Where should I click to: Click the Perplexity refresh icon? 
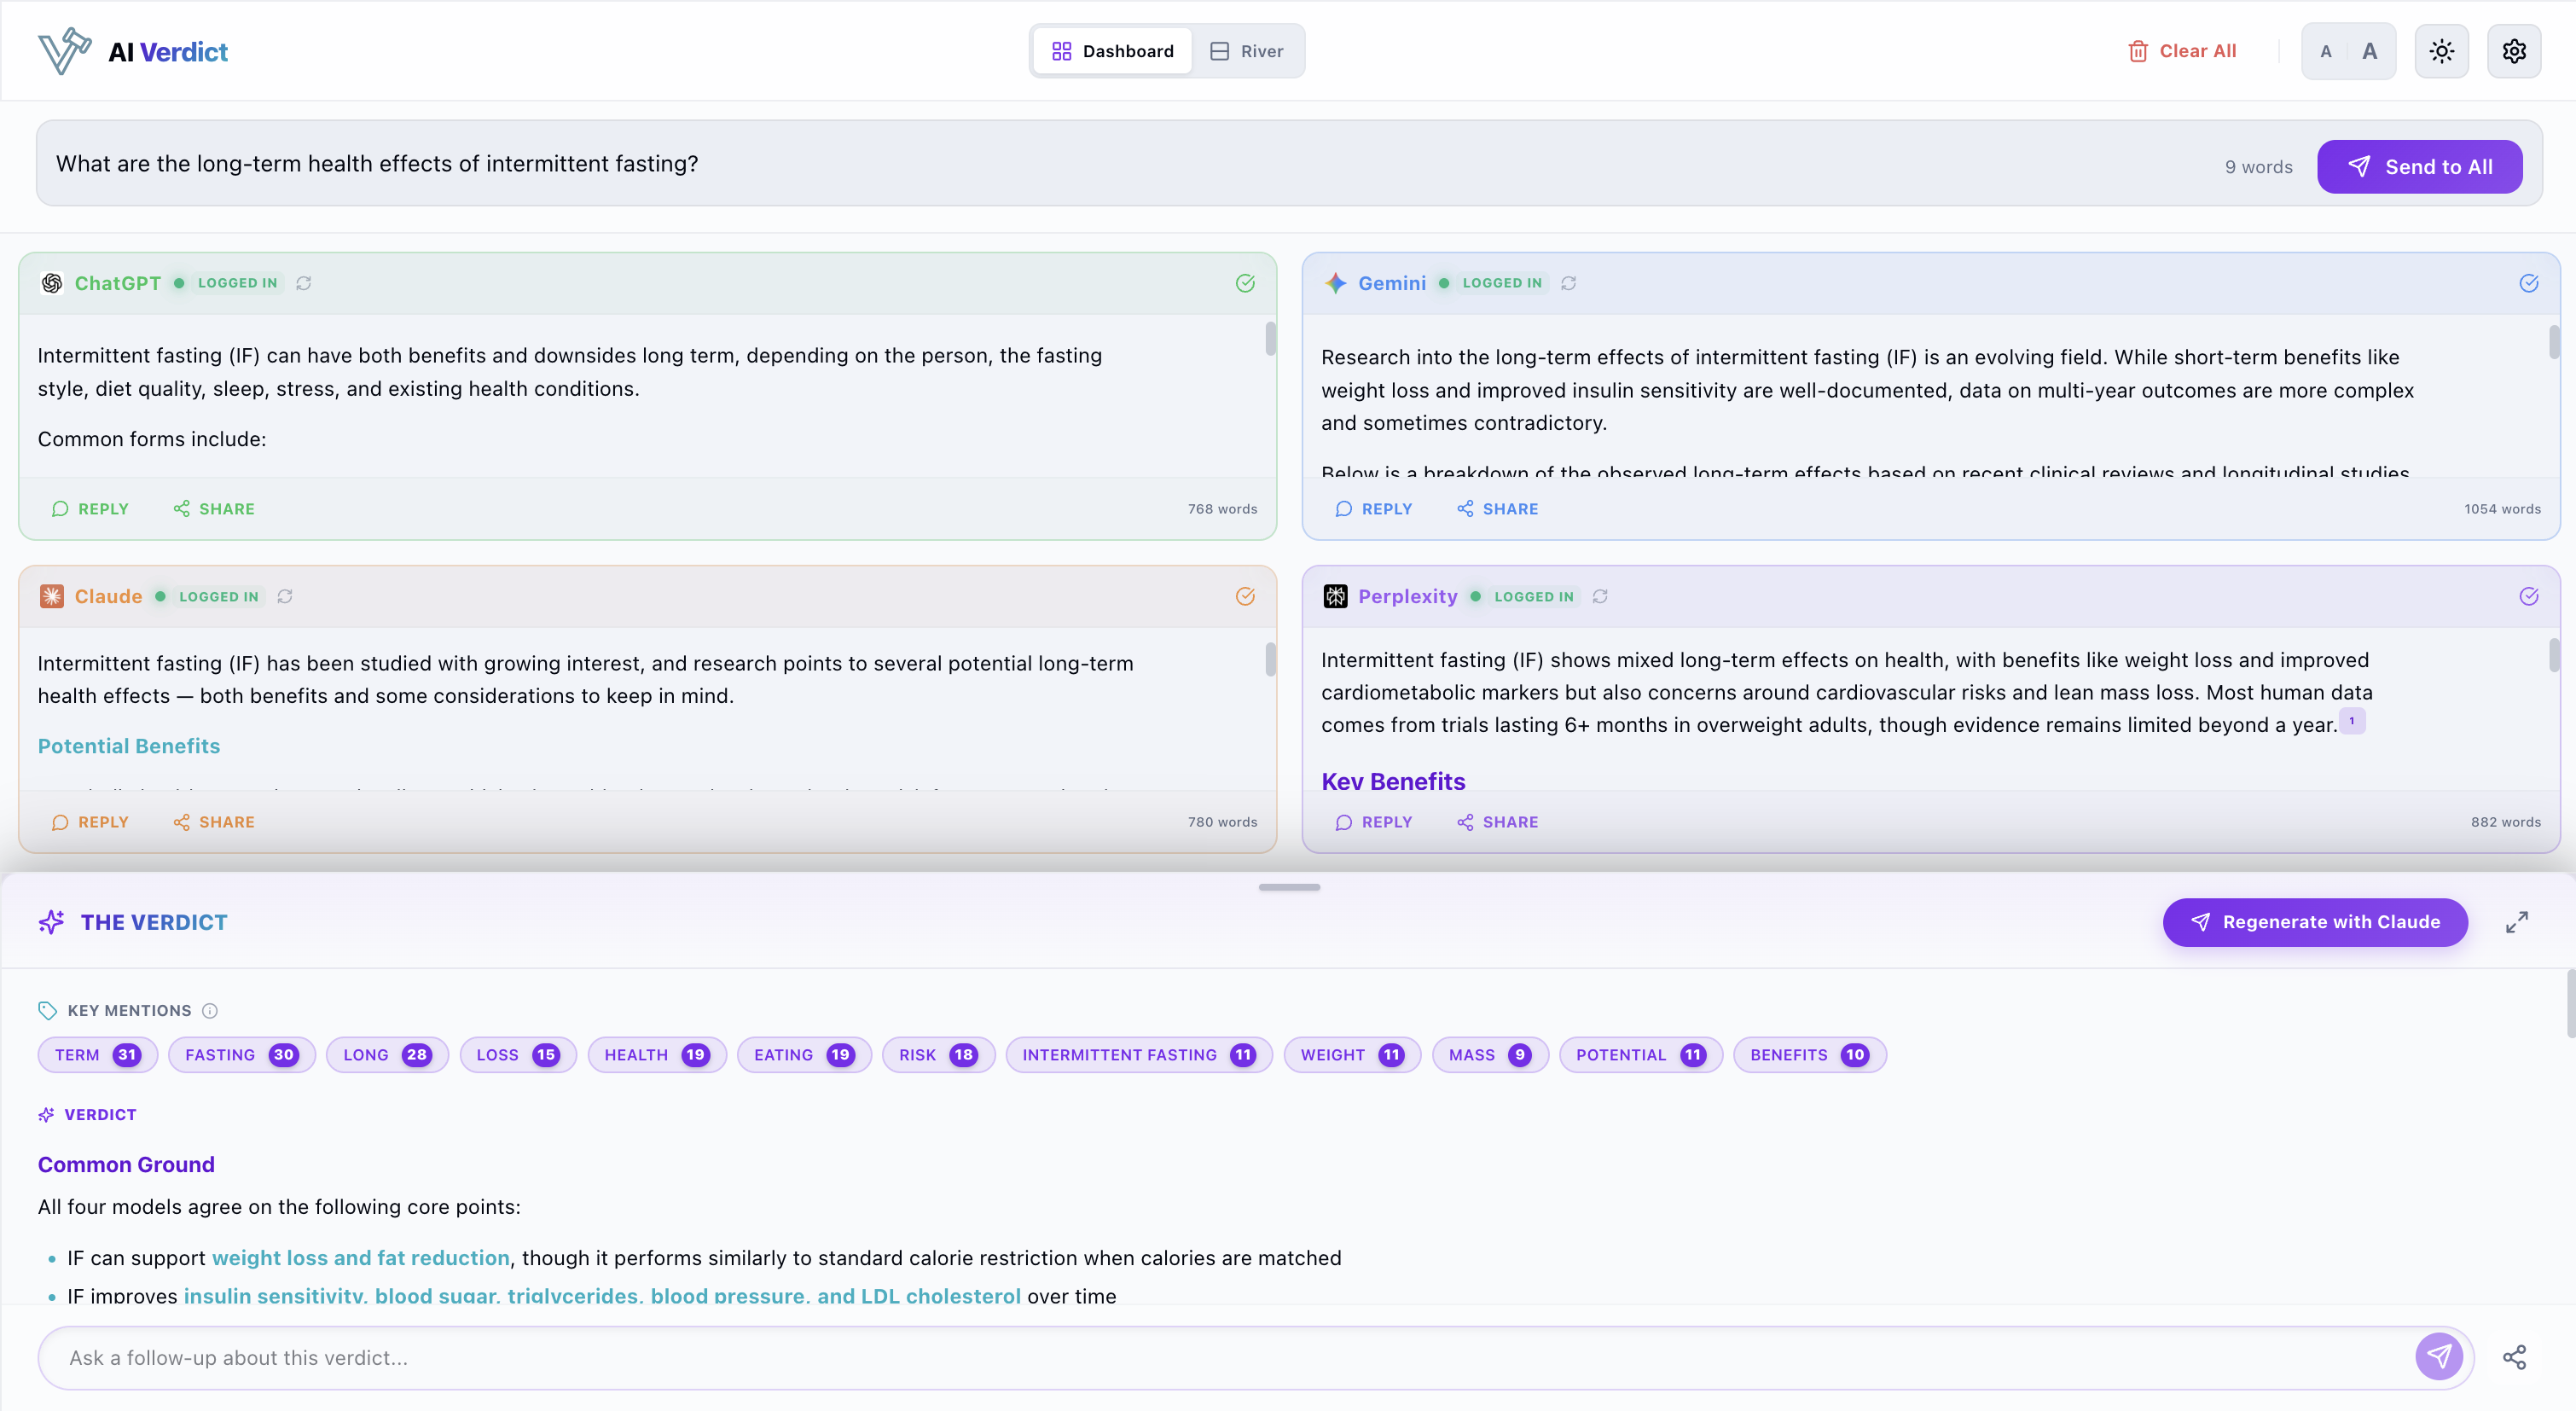pos(1600,596)
